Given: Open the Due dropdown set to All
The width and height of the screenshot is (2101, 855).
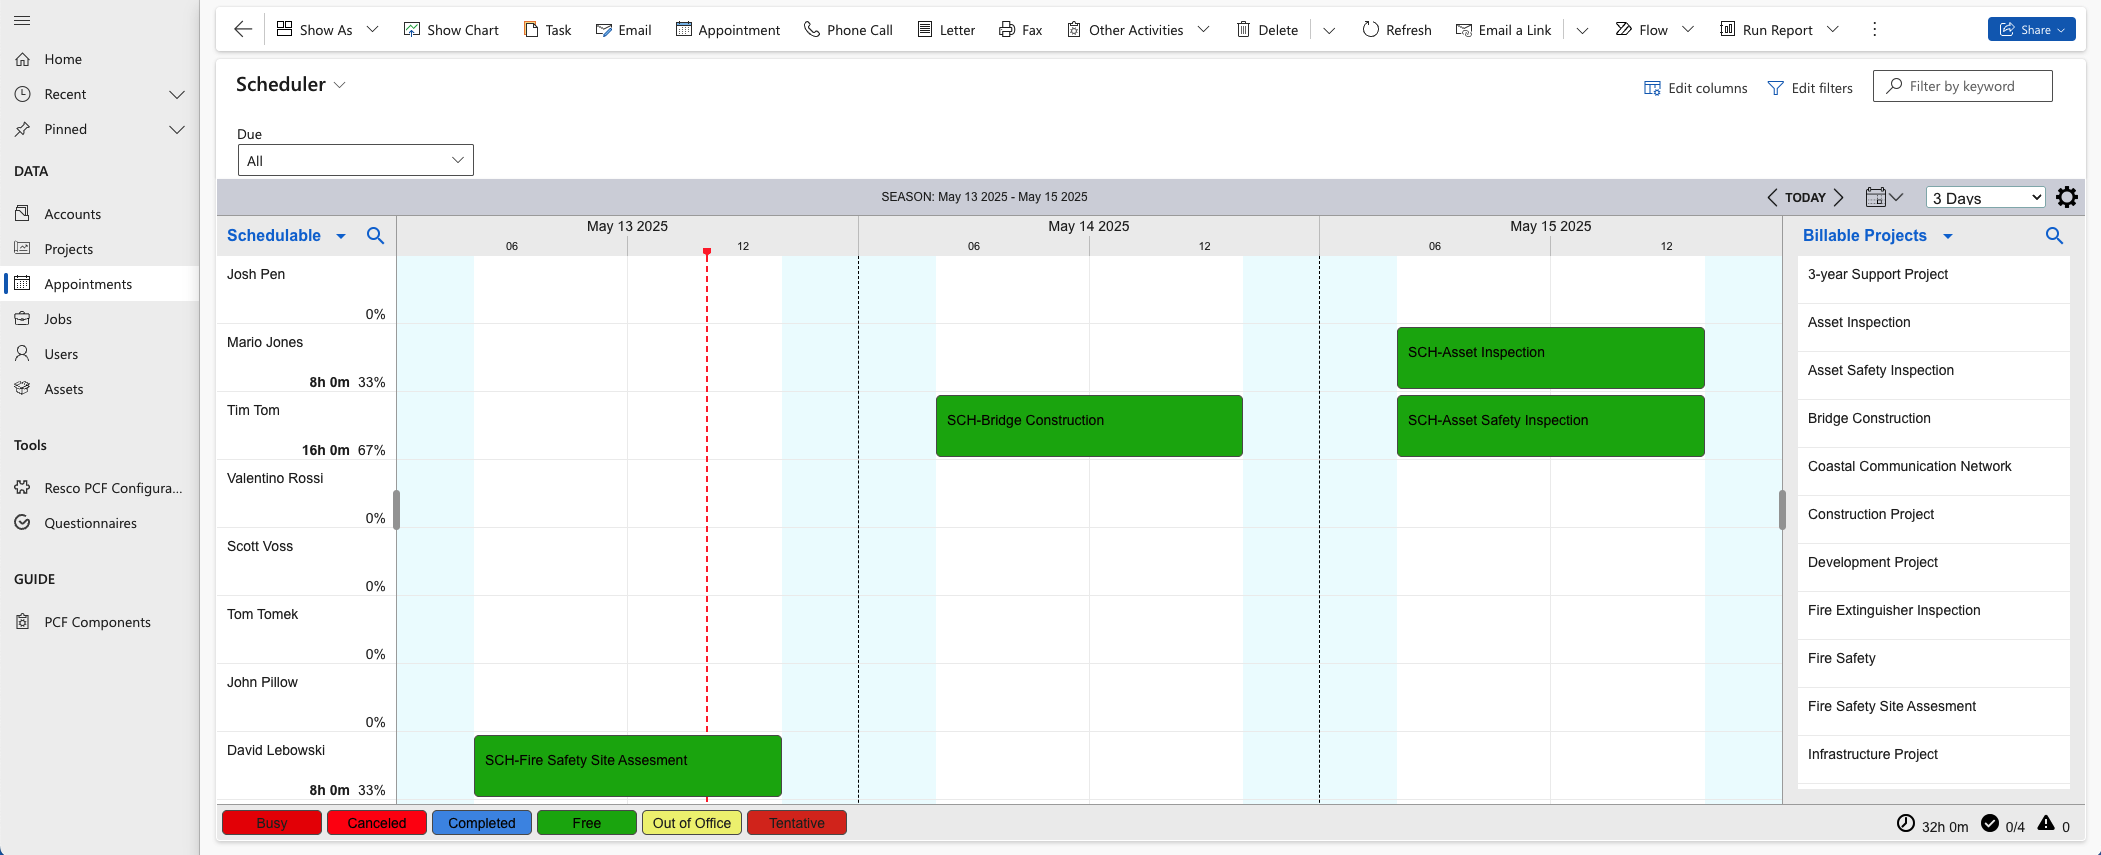Looking at the screenshot, I should pos(355,160).
